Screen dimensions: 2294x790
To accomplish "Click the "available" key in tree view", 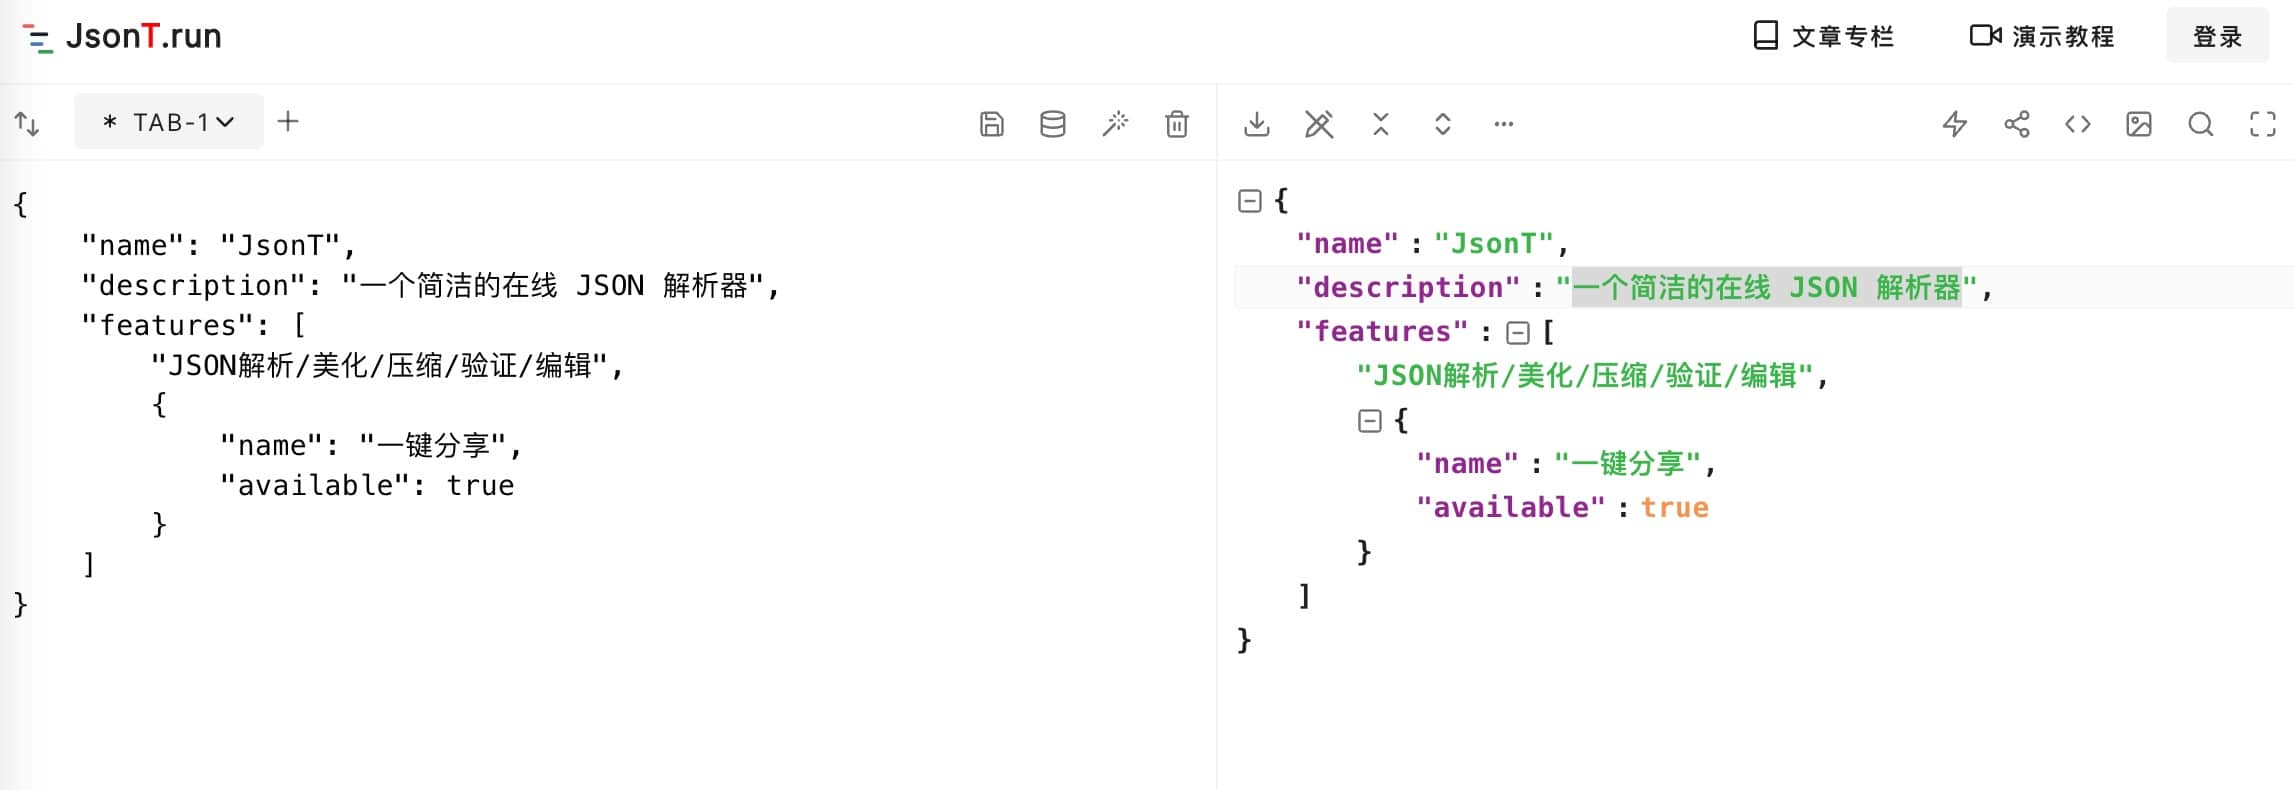I will point(1511,508).
